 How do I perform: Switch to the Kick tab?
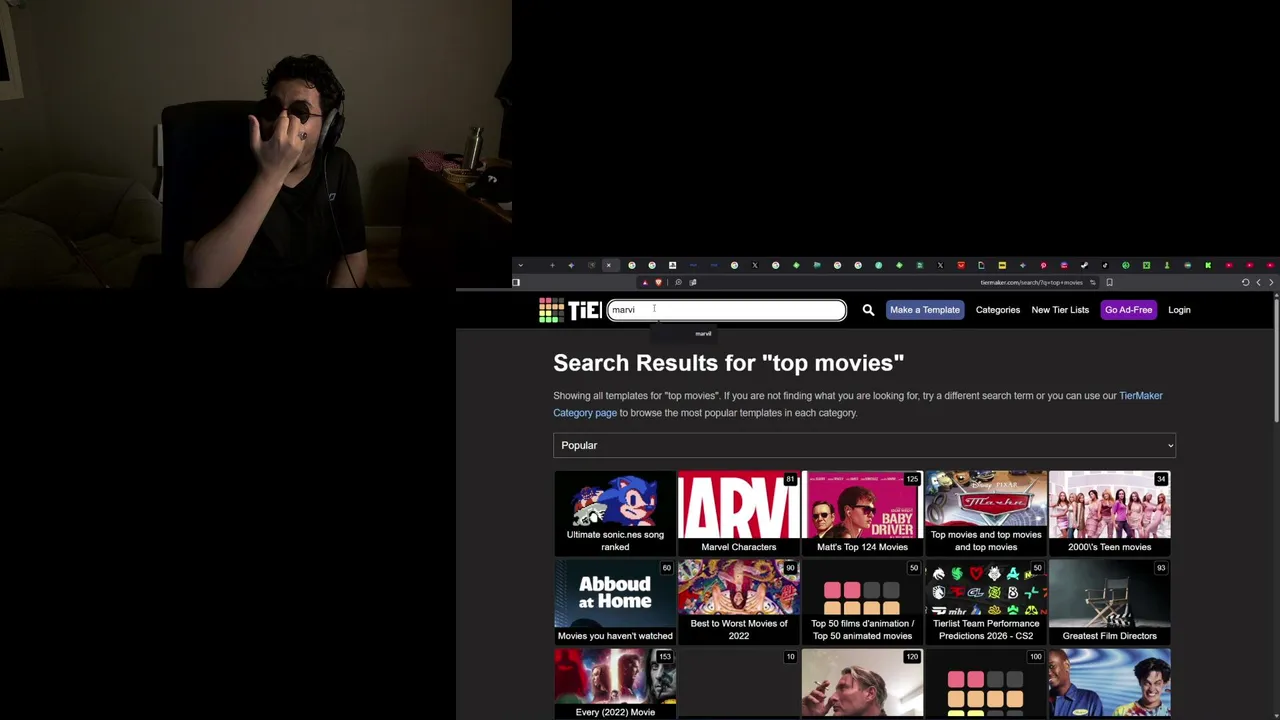tap(1208, 265)
